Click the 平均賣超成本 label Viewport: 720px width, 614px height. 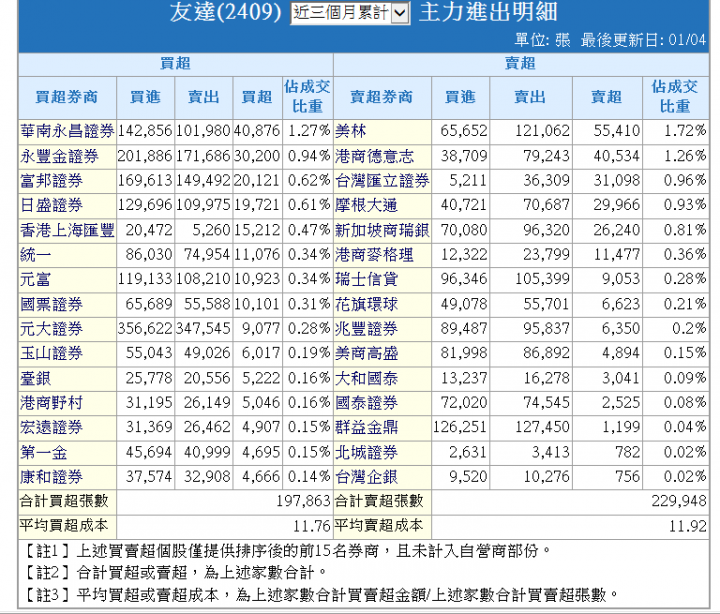click(379, 525)
